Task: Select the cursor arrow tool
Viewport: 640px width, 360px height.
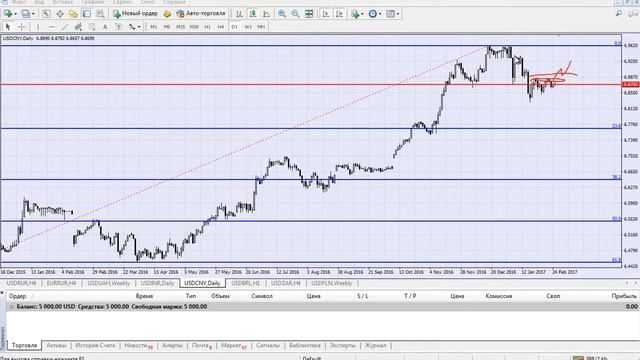Action: pos(8,27)
